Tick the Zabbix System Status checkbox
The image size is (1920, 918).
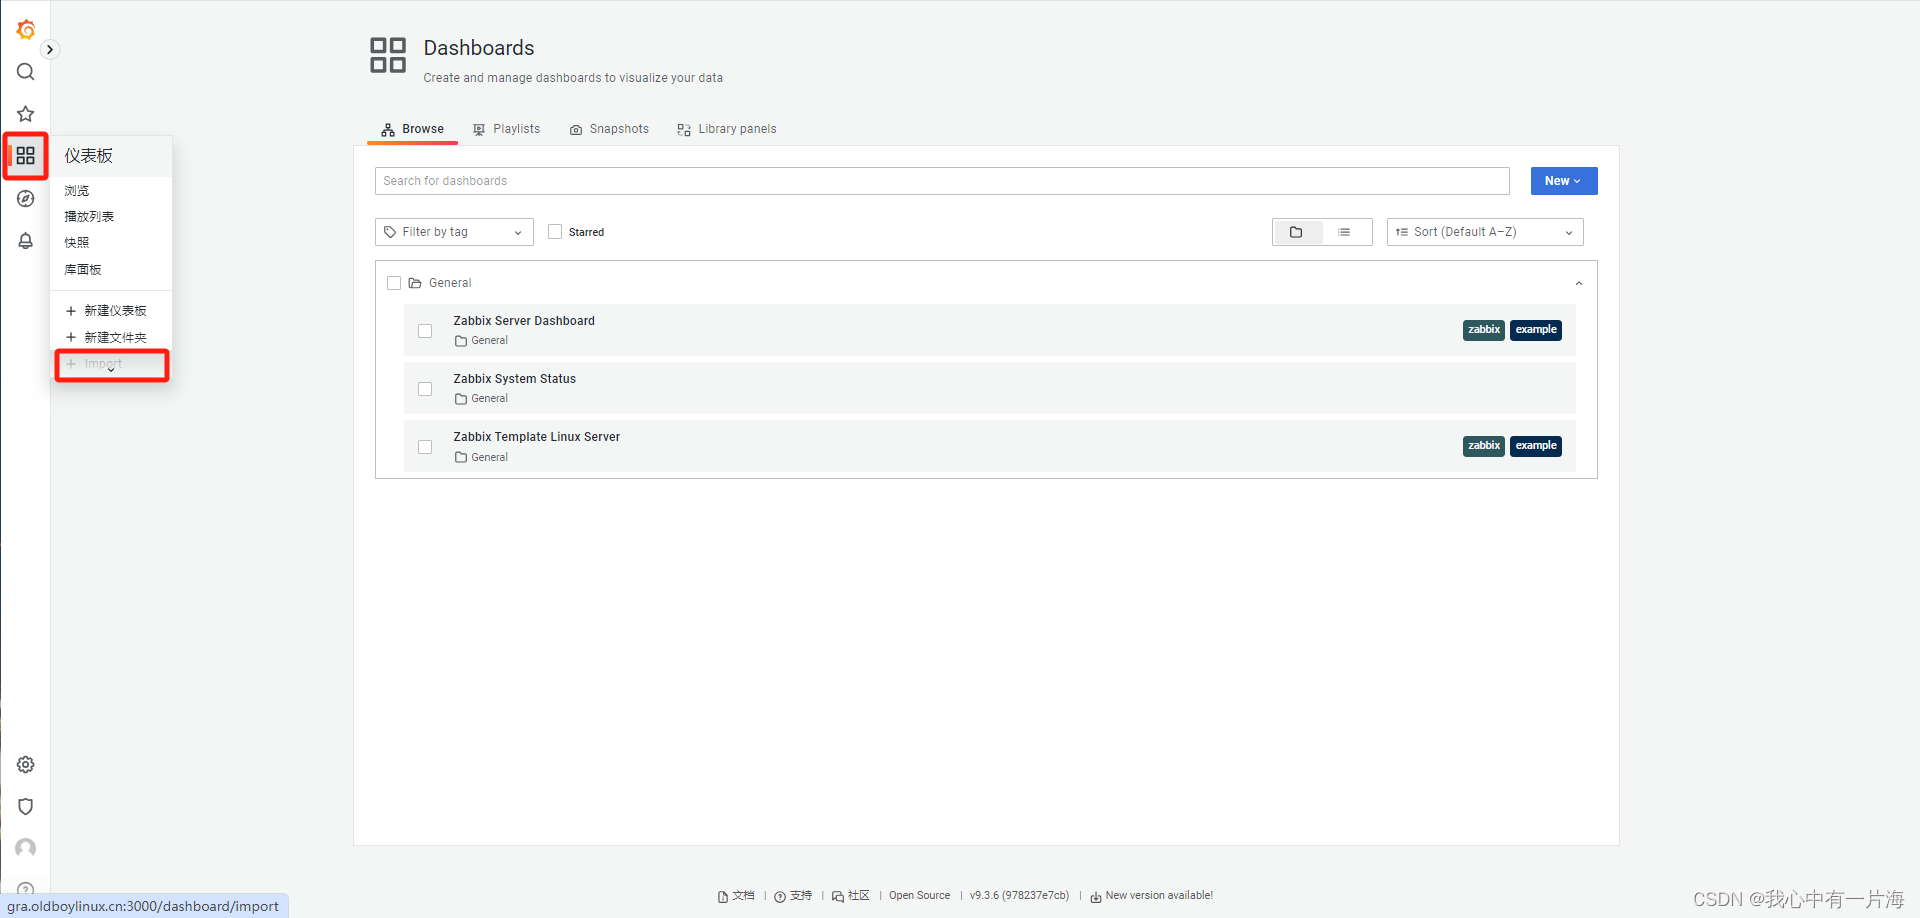click(x=425, y=389)
